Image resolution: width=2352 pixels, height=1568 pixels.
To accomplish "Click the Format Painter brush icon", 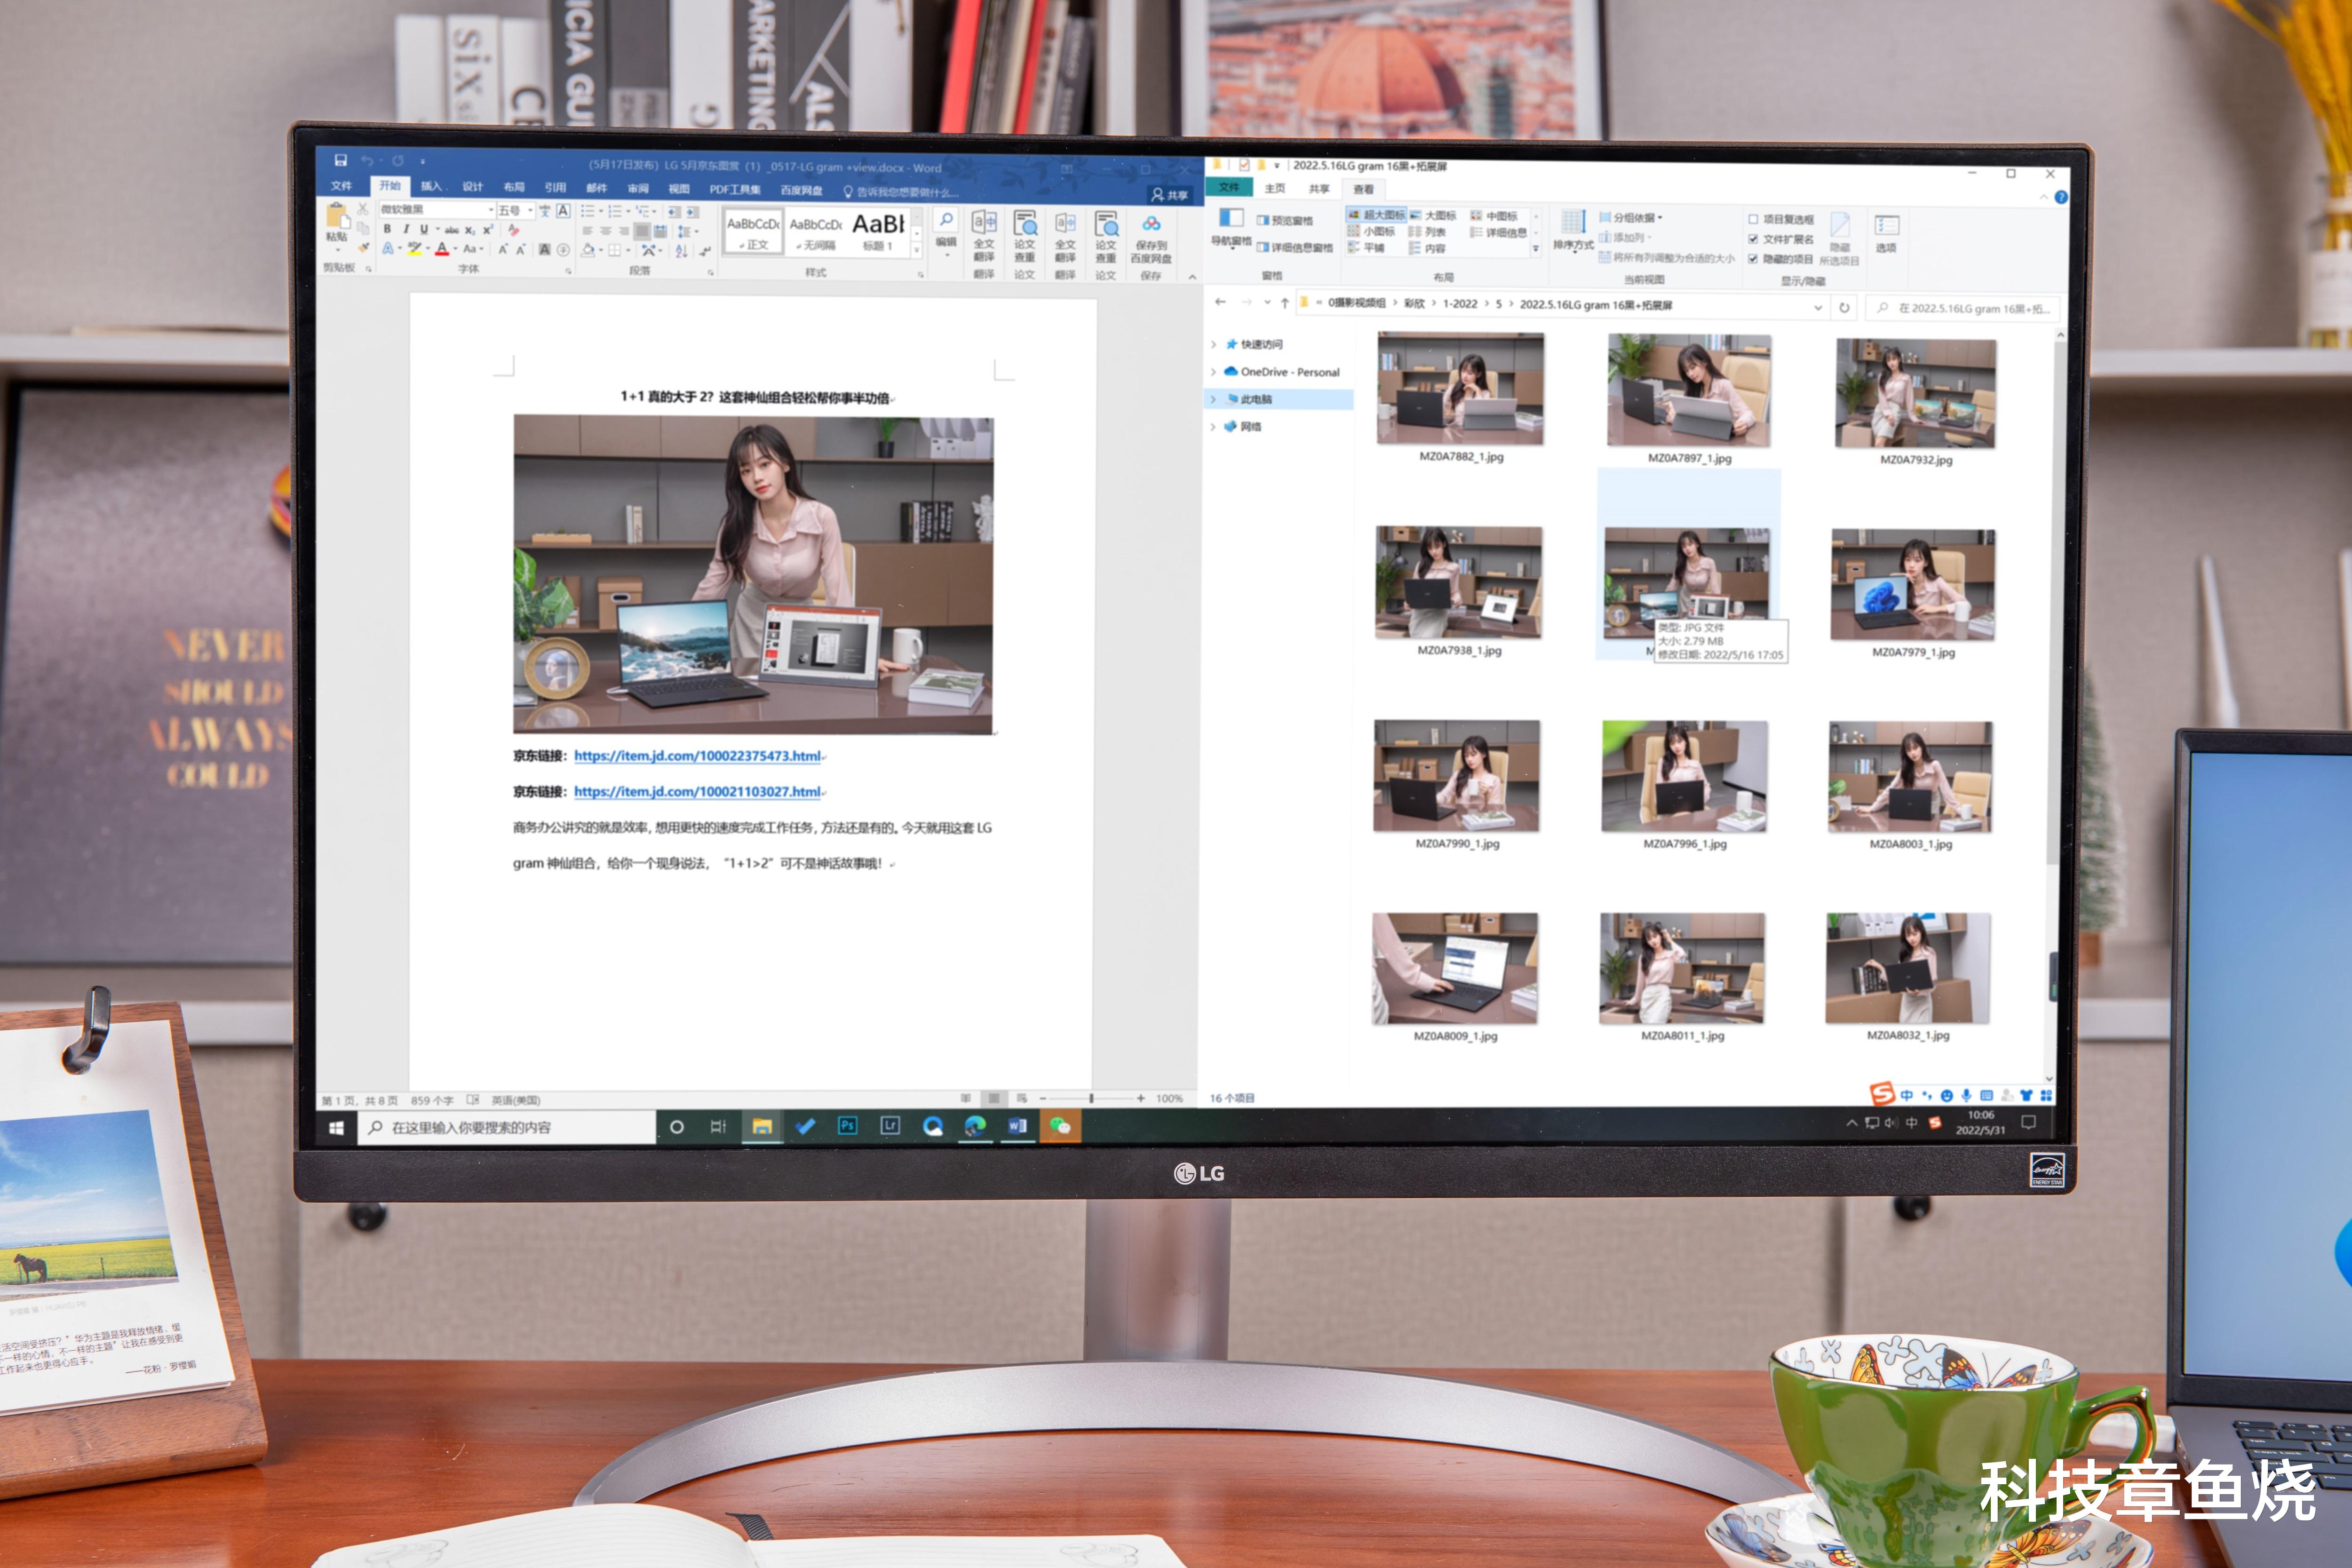I will [x=363, y=247].
